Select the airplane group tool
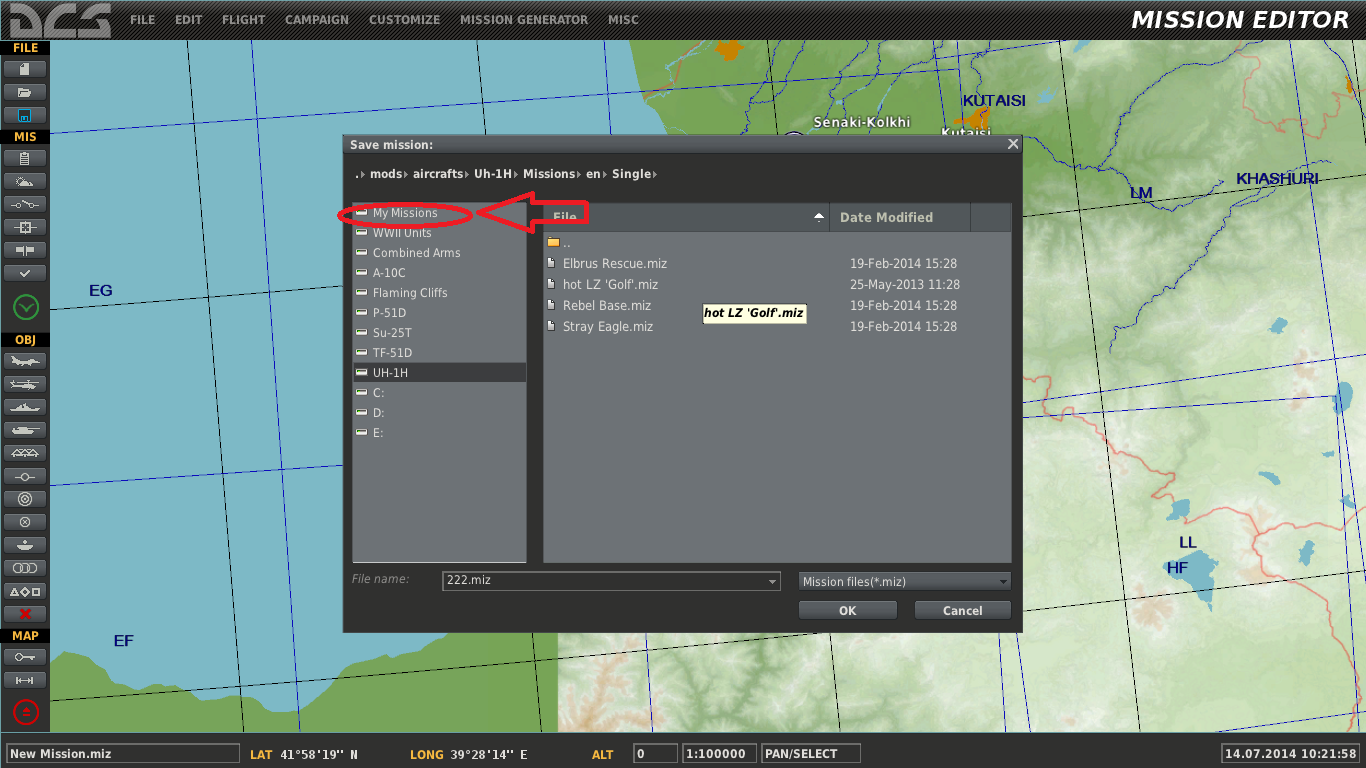This screenshot has width=1366, height=768. (25, 361)
